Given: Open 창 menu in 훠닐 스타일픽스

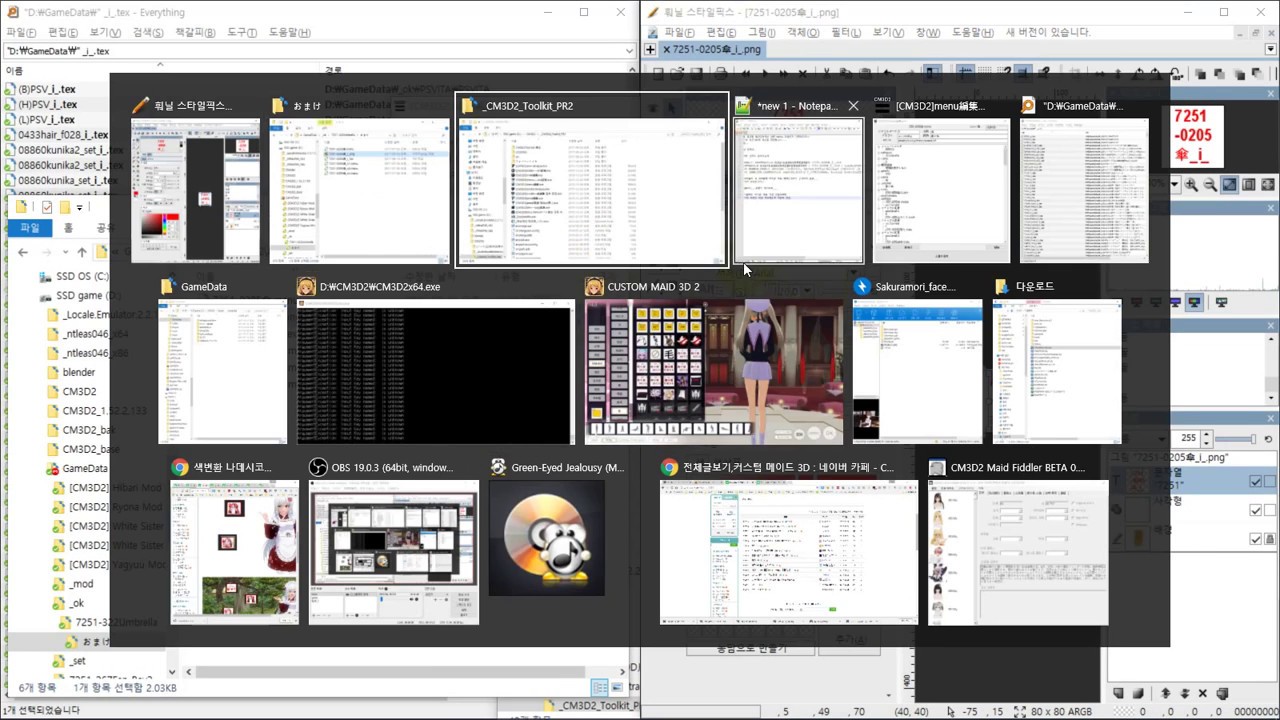Looking at the screenshot, I should pos(927,32).
